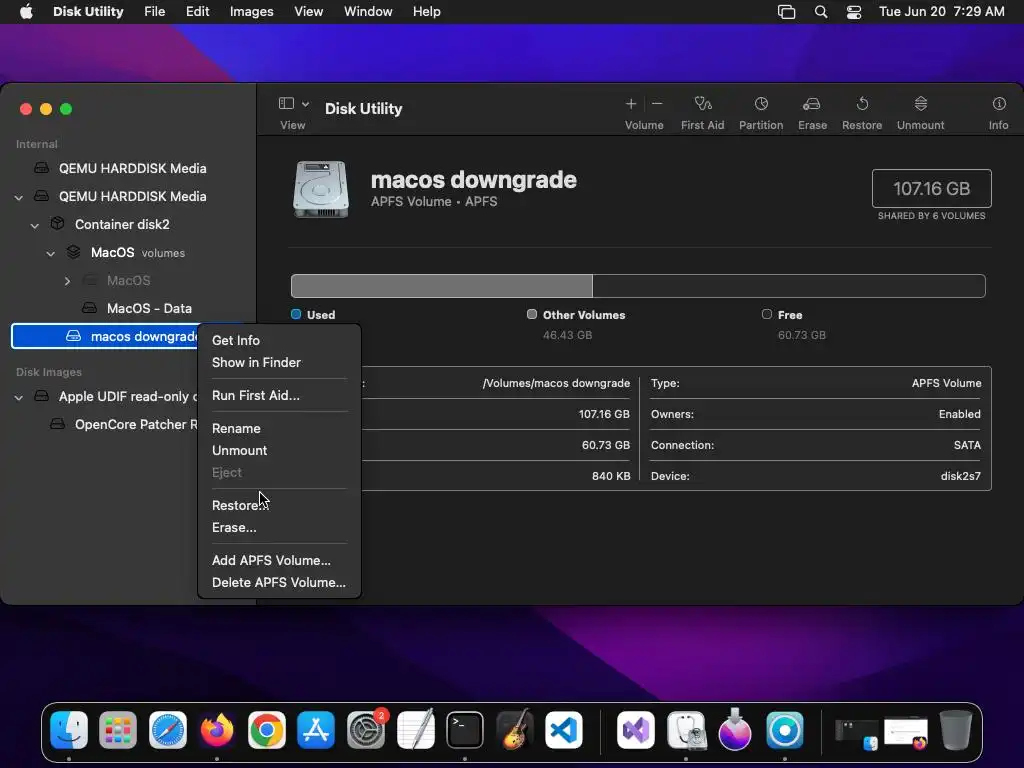The height and width of the screenshot is (768, 1024).
Task: Open Google Chrome from the Dock
Action: tap(266, 729)
